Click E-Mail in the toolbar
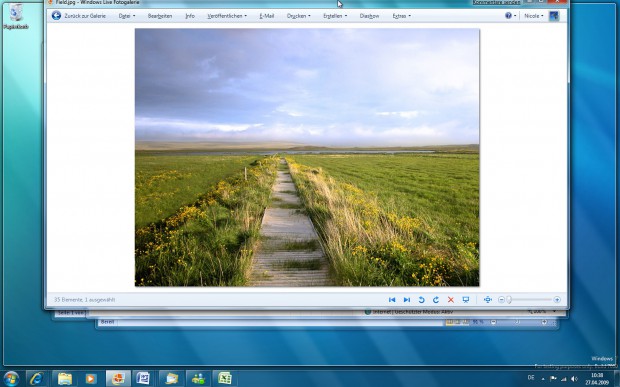Viewport: 620px width, 387px height. coord(267,16)
